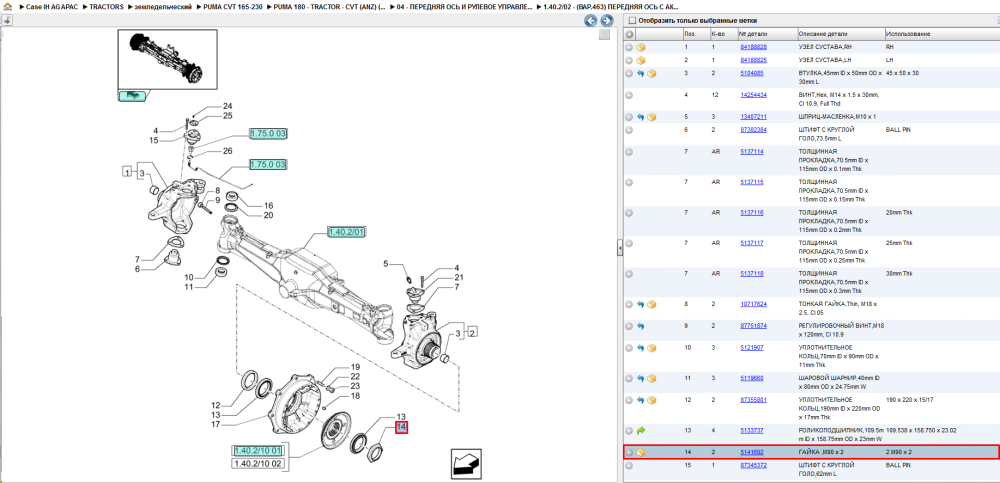Select callout 12 in the diagram
The width and height of the screenshot is (1000, 483).
point(216,405)
